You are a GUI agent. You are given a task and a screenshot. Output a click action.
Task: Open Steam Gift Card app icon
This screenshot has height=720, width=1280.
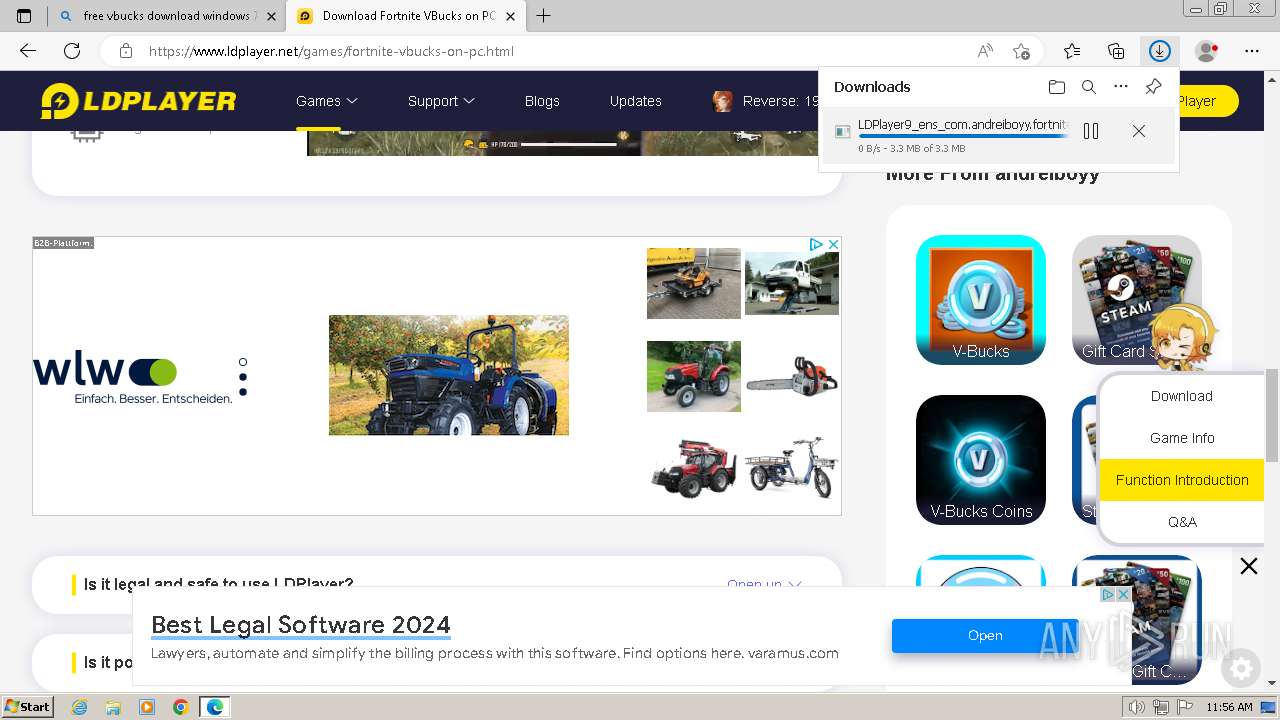pyautogui.click(x=1137, y=300)
